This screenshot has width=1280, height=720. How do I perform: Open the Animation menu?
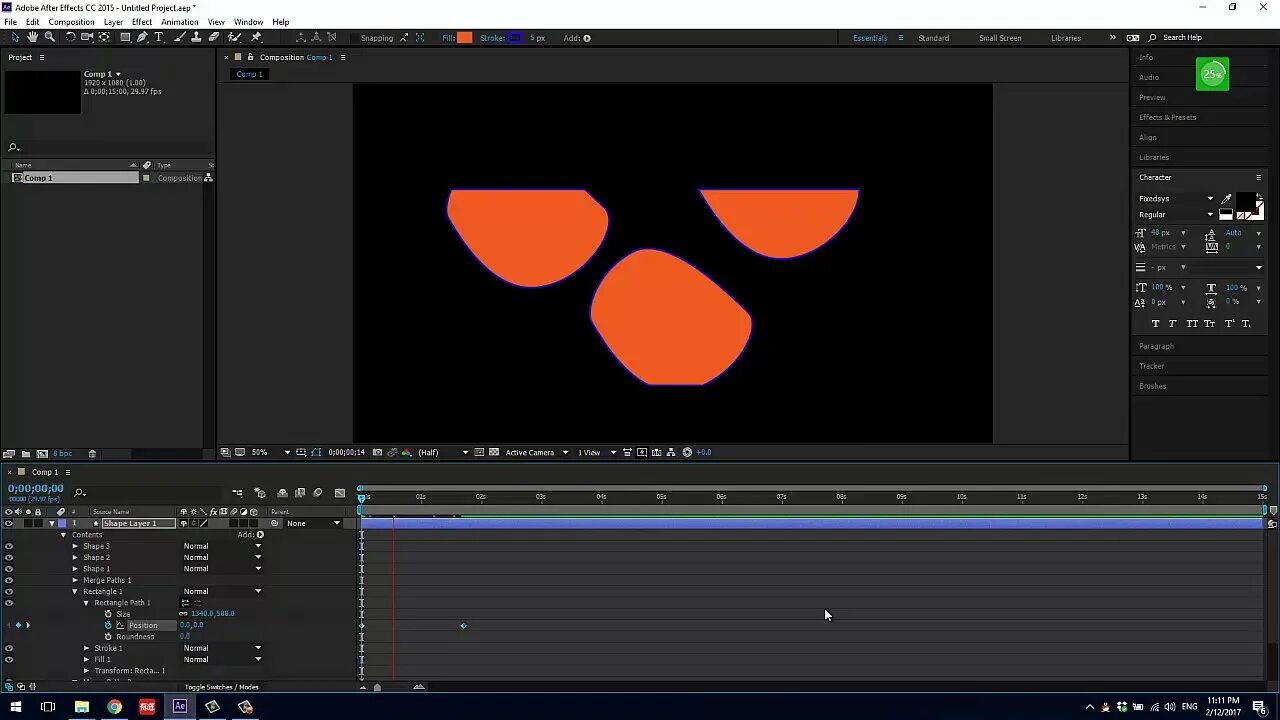pos(180,22)
